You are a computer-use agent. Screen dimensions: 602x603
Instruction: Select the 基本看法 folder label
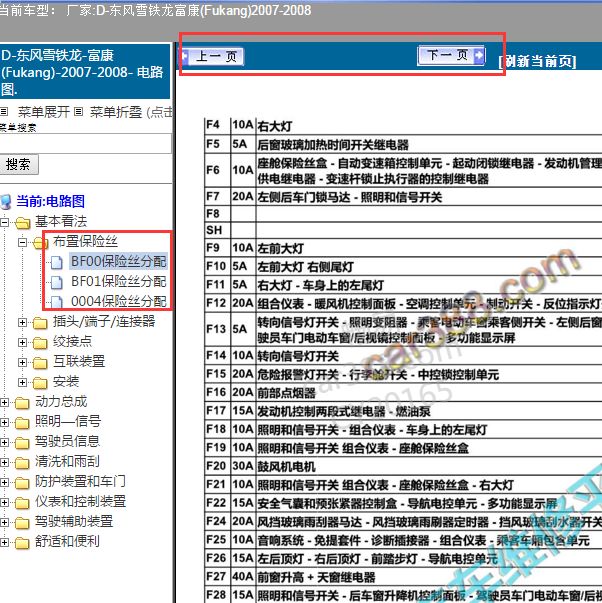click(x=61, y=221)
